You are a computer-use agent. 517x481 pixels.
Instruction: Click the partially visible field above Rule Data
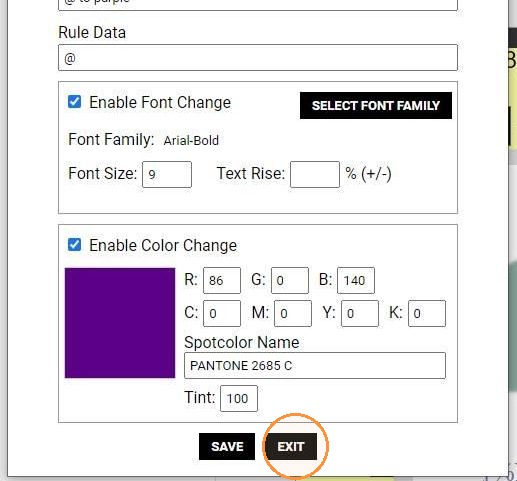click(258, 5)
